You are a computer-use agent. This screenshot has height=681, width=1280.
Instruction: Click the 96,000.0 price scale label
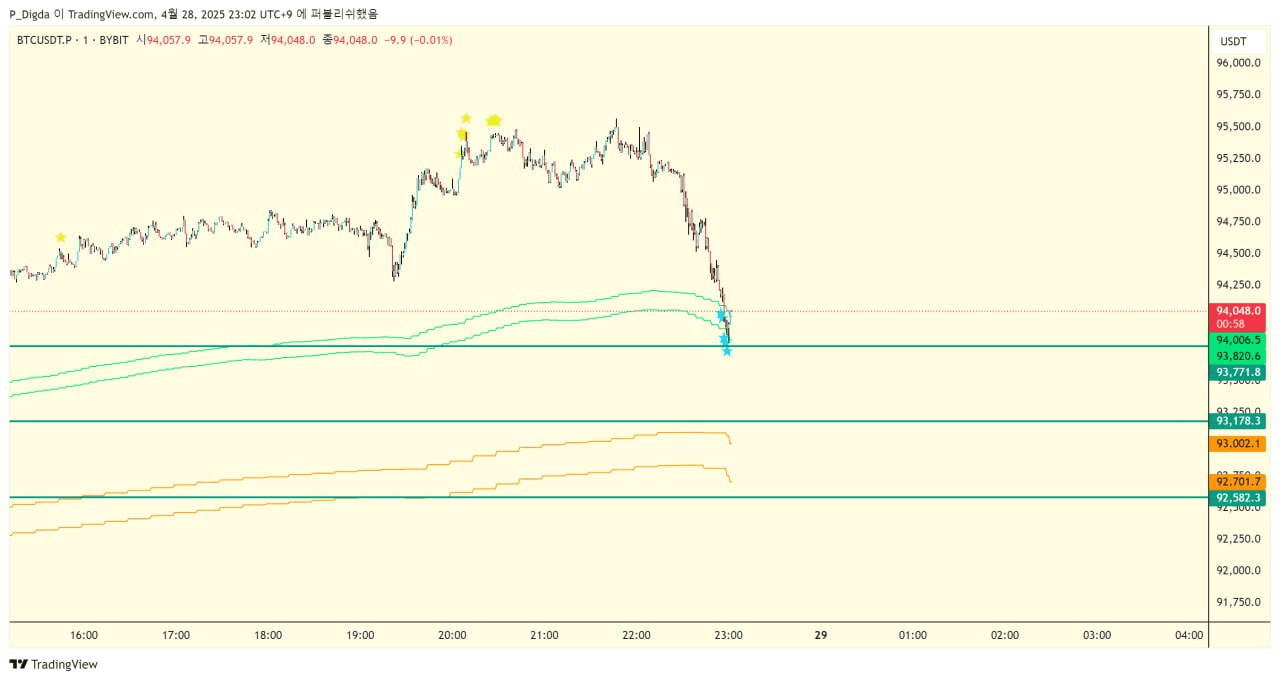coord(1237,63)
